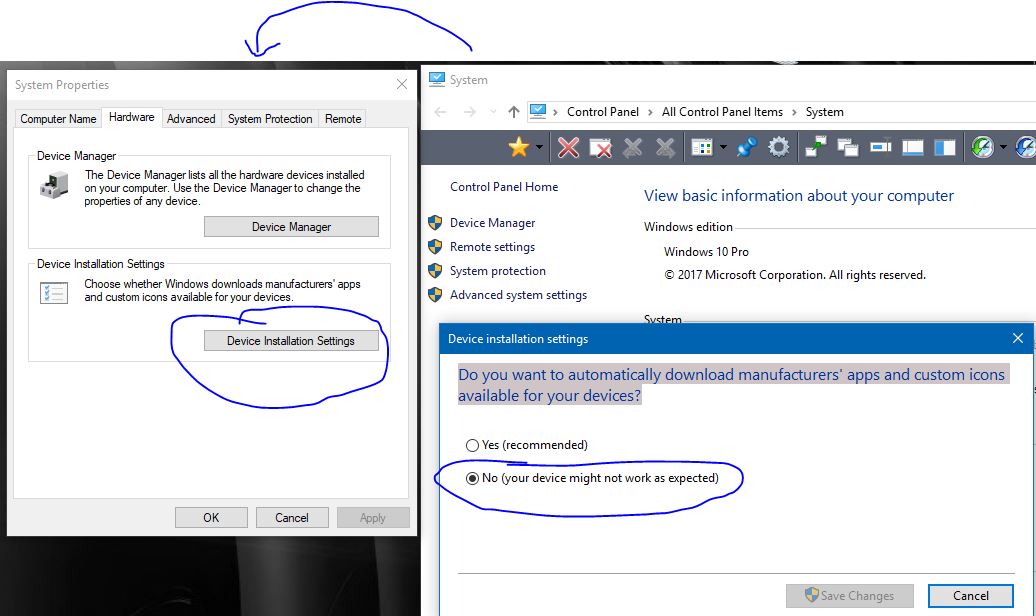Click the colored tiles view layout icon
The height and width of the screenshot is (616, 1036).
pyautogui.click(x=702, y=147)
